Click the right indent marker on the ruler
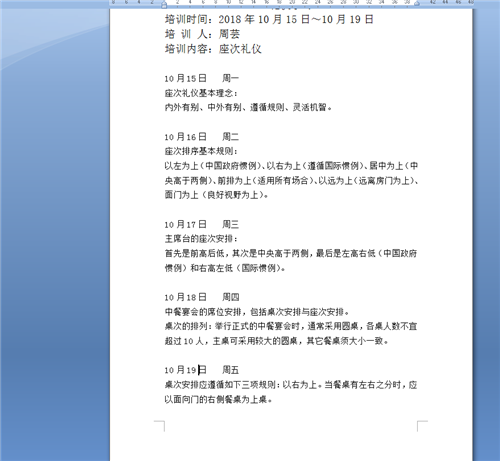500x461 pixels. coord(417,3)
